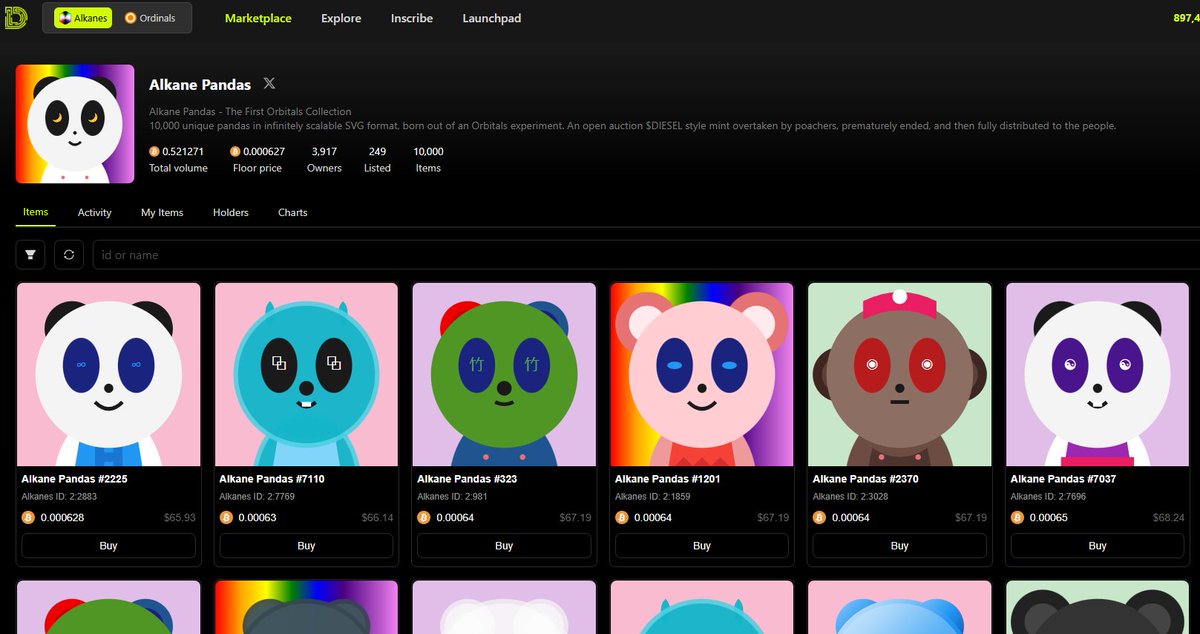Select the Activity tab
The height and width of the screenshot is (634, 1200).
[95, 212]
